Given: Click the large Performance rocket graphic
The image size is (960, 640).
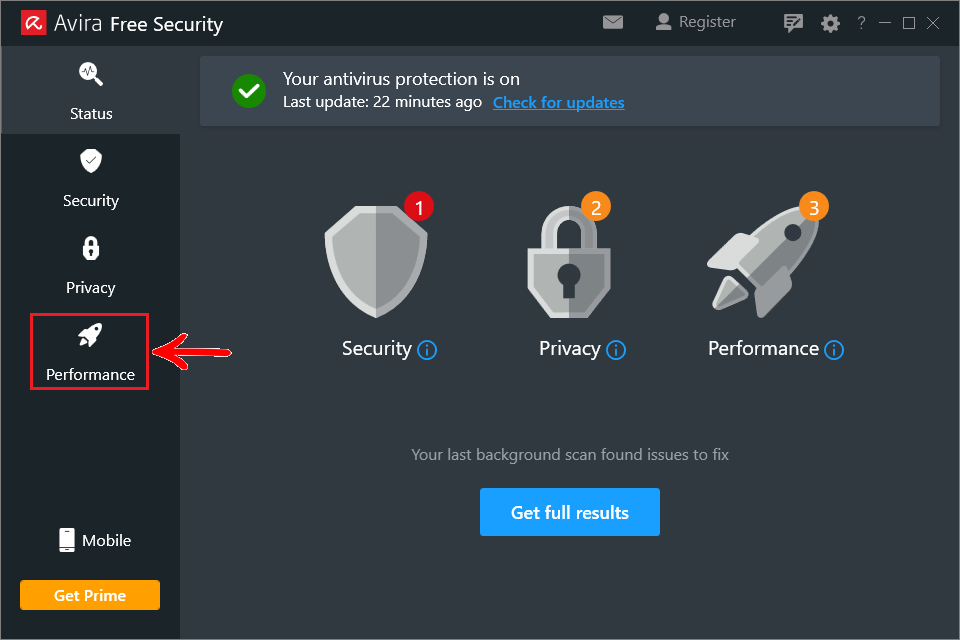Looking at the screenshot, I should click(x=763, y=262).
